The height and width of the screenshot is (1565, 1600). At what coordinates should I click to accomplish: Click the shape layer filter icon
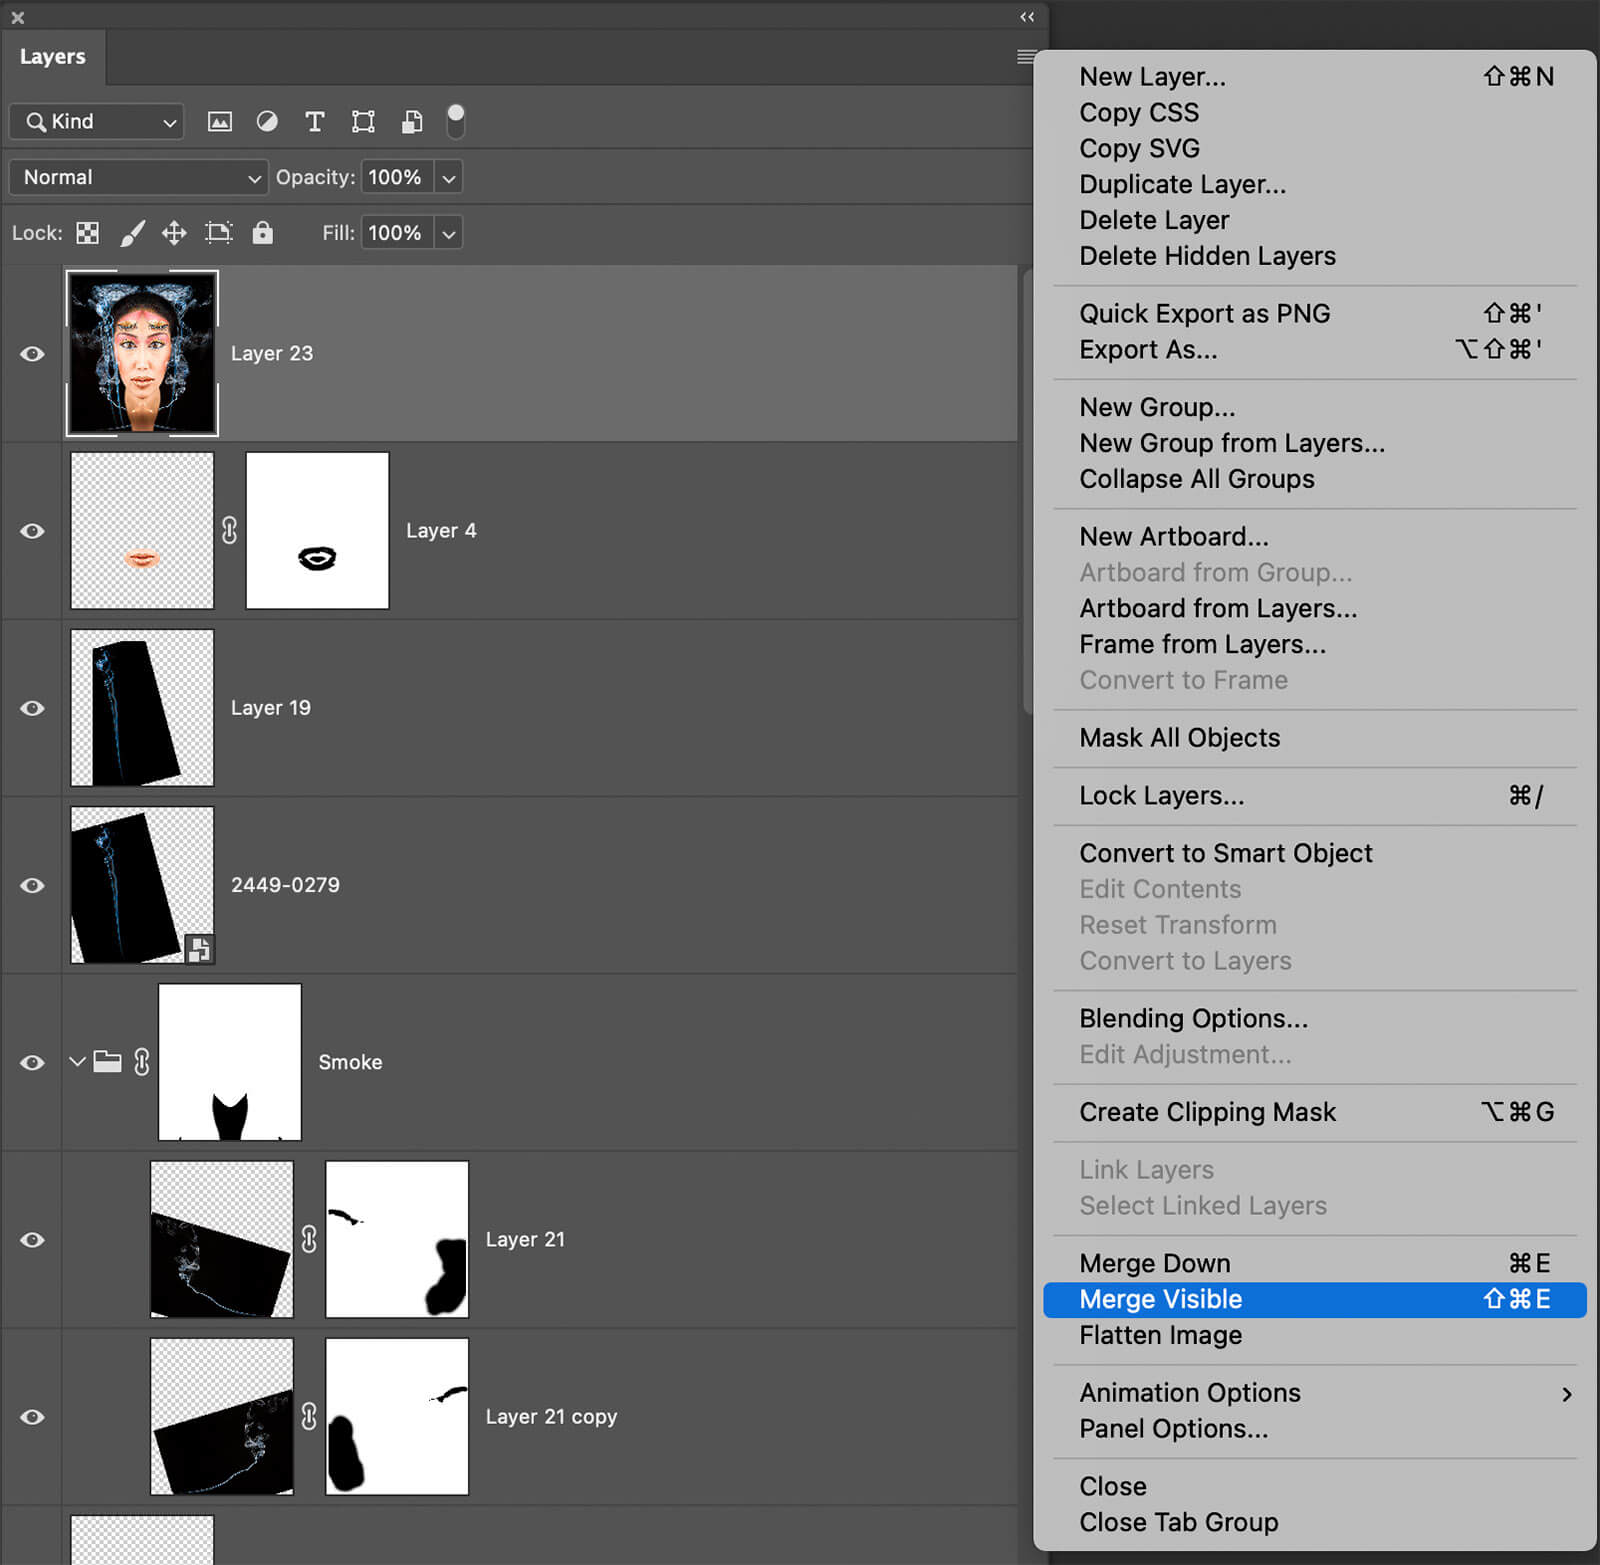pyautogui.click(x=363, y=122)
